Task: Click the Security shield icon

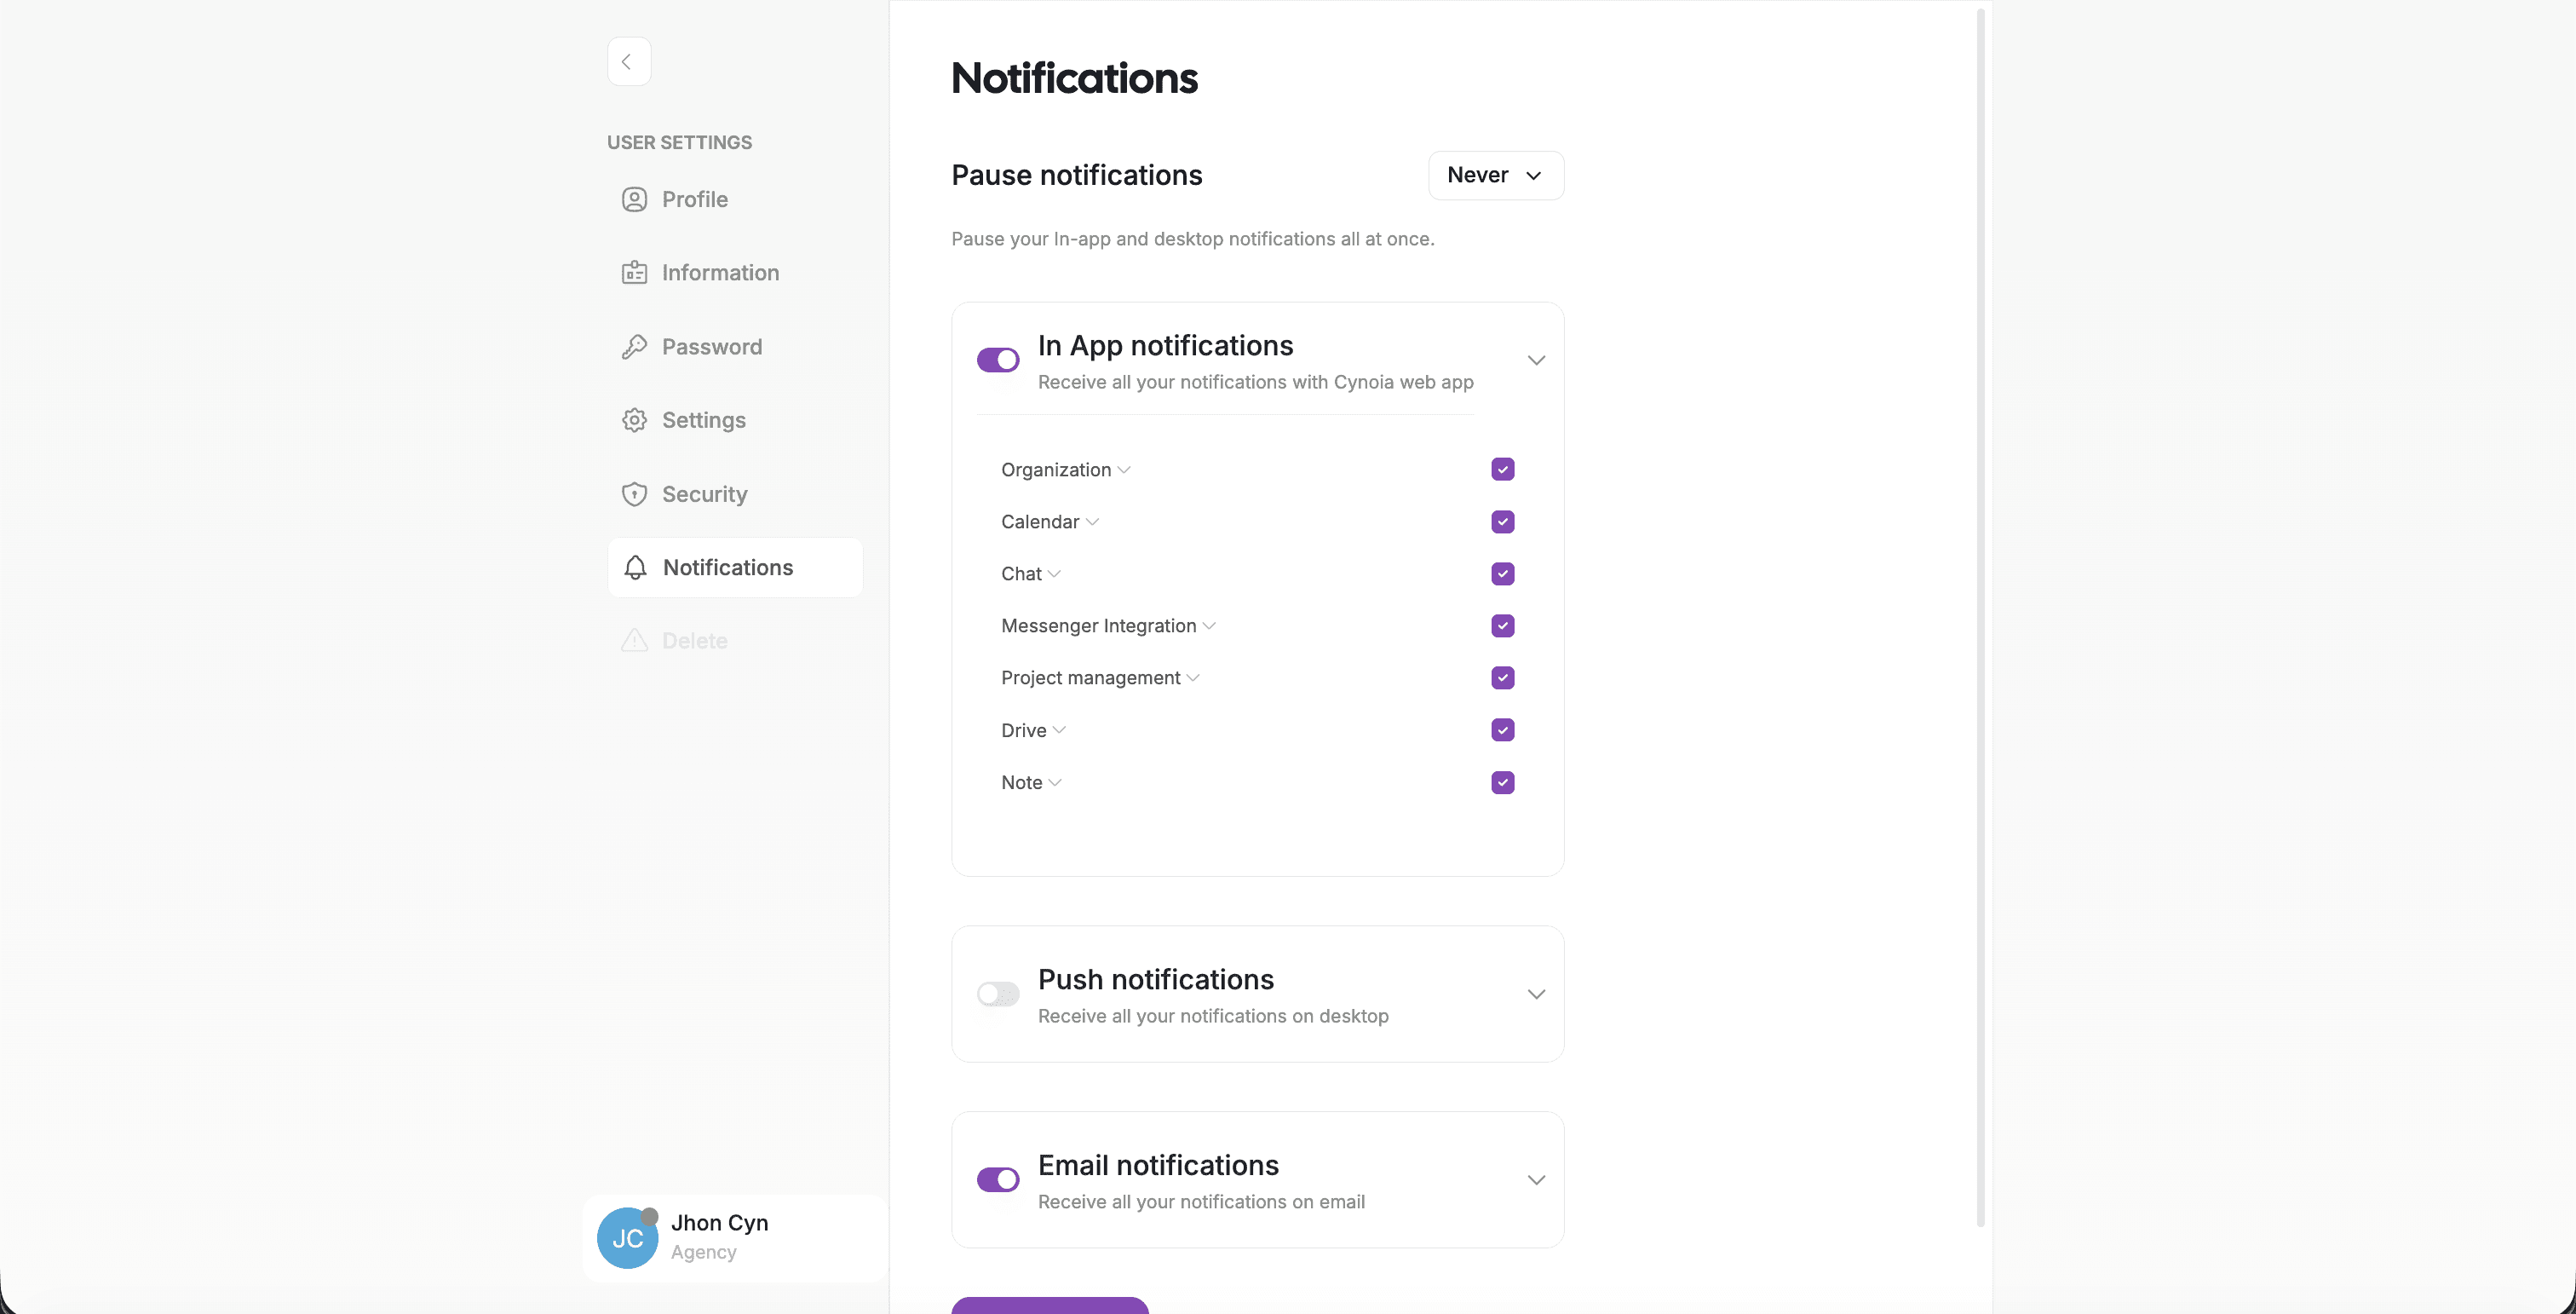Action: (x=634, y=494)
